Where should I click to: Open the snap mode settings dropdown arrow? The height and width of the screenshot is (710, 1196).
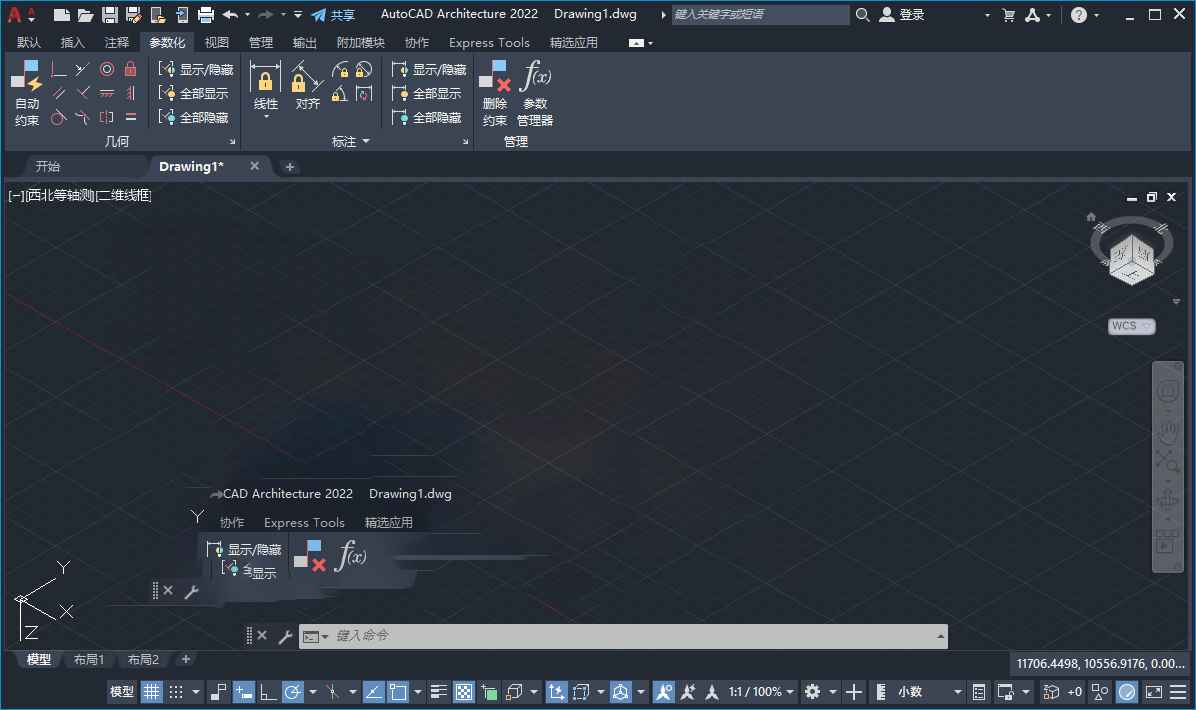(x=196, y=692)
